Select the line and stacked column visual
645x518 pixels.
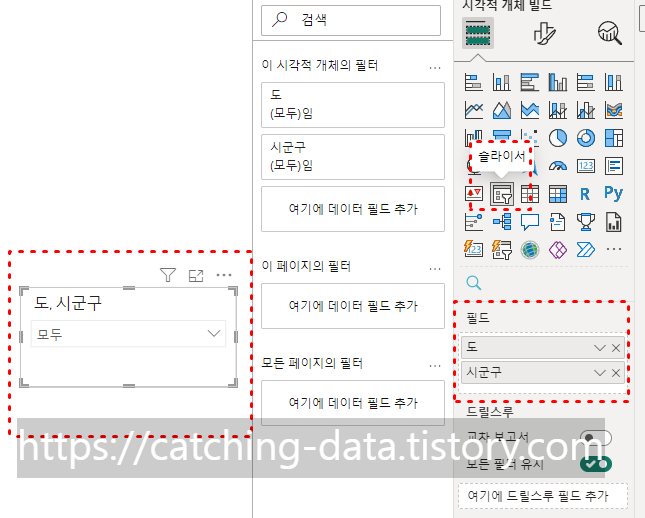[x=557, y=110]
